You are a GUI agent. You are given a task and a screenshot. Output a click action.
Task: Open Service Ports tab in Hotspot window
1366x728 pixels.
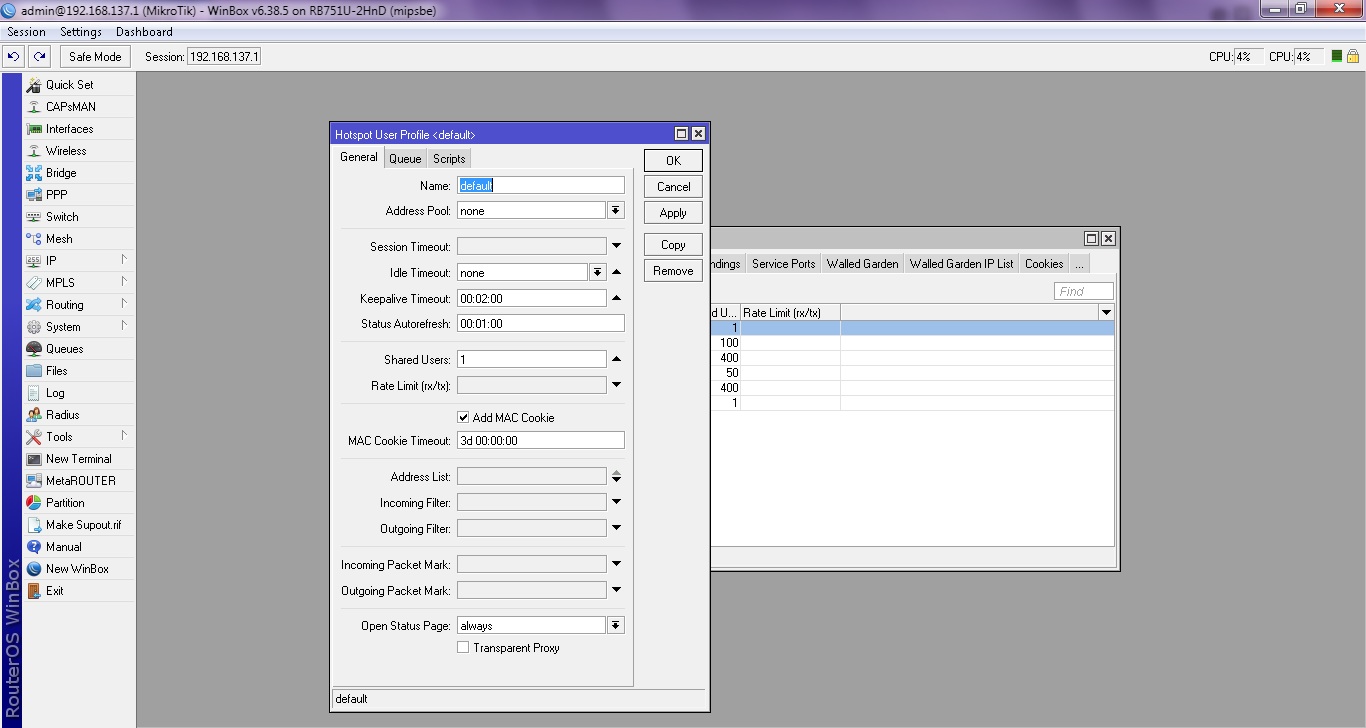pos(783,264)
